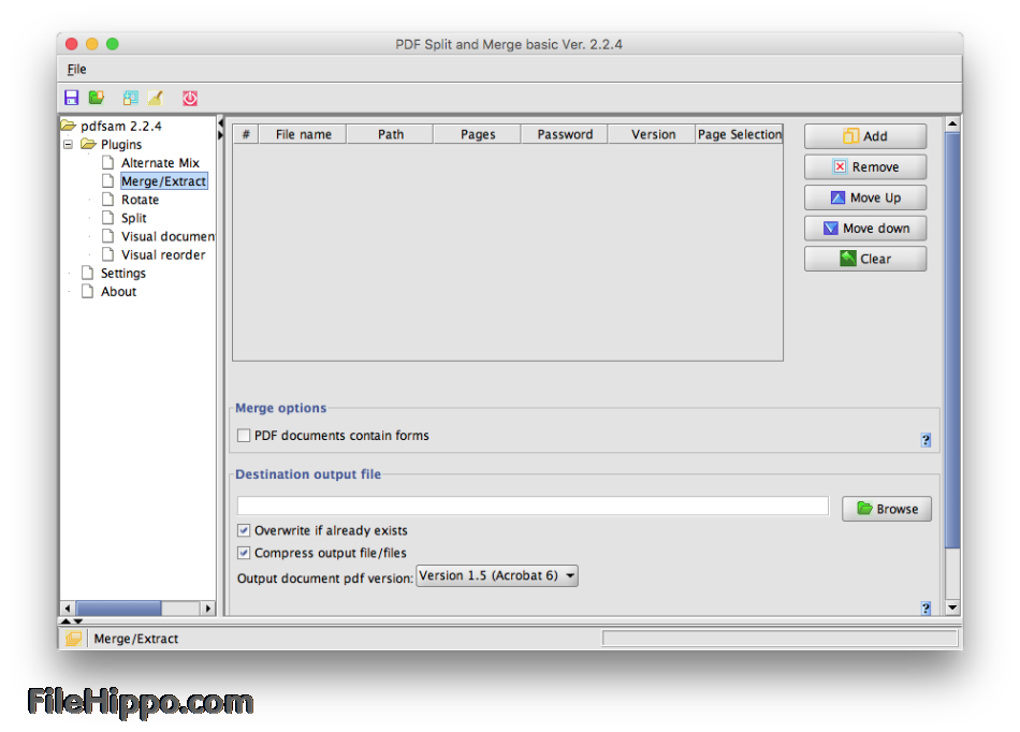The height and width of the screenshot is (732, 1020).
Task: Click the red Exit power icon
Action: point(190,98)
